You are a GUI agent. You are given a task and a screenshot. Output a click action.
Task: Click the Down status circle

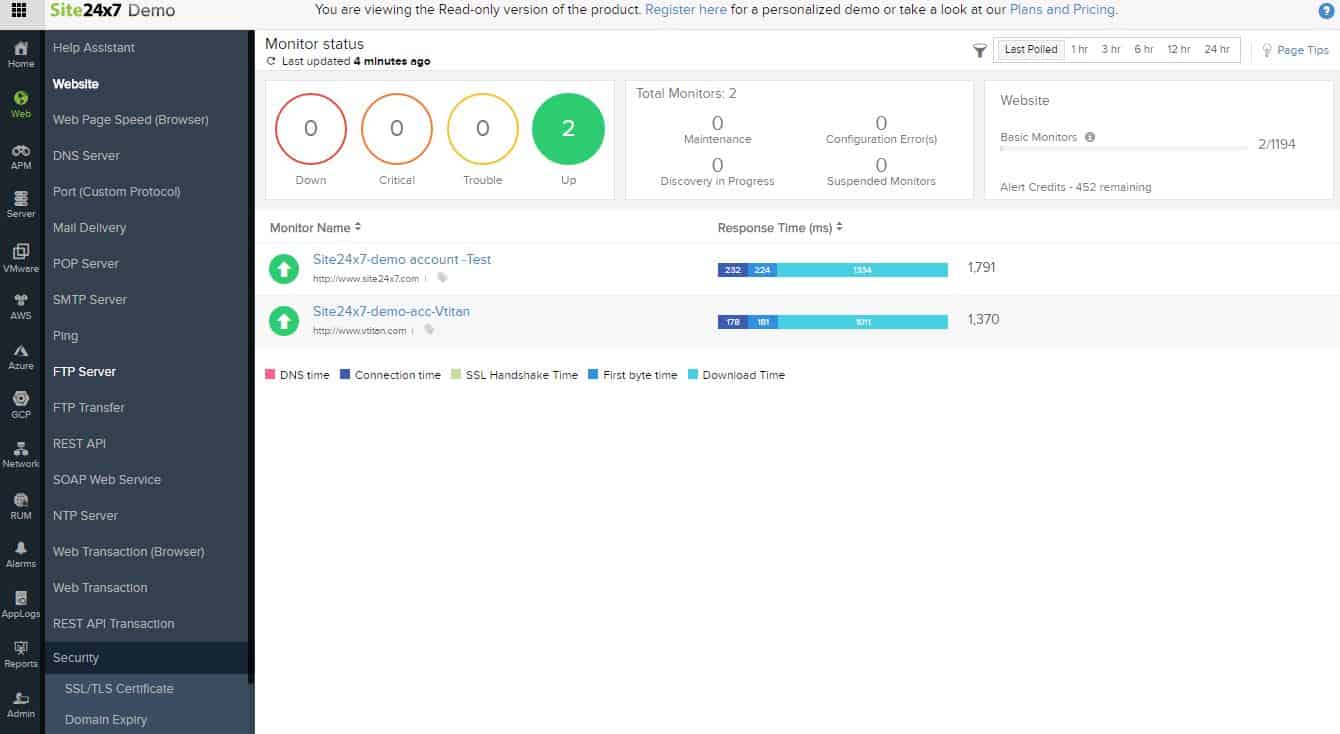(x=311, y=128)
